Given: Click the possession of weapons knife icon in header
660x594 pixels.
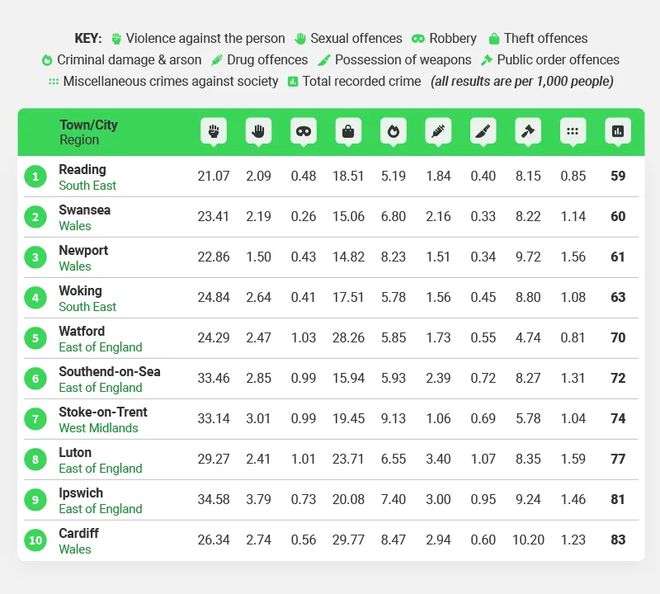Looking at the screenshot, I should (x=483, y=131).
